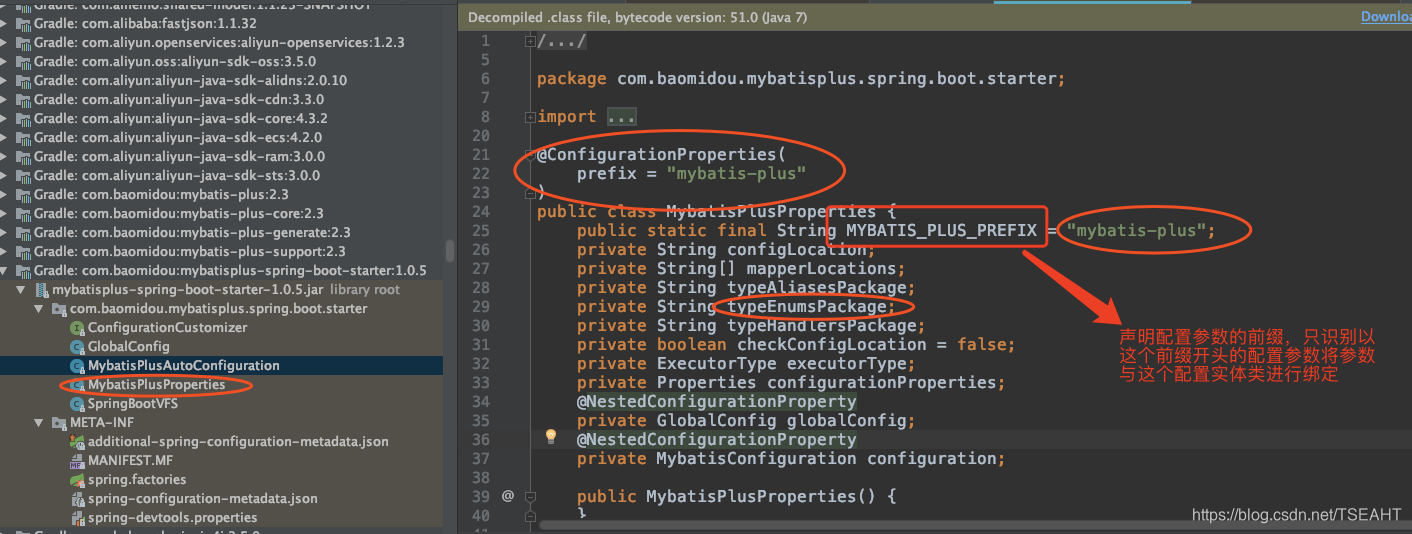Expand Gradle: com.baomidou:mybatis-plus-core:2.3

5,214
